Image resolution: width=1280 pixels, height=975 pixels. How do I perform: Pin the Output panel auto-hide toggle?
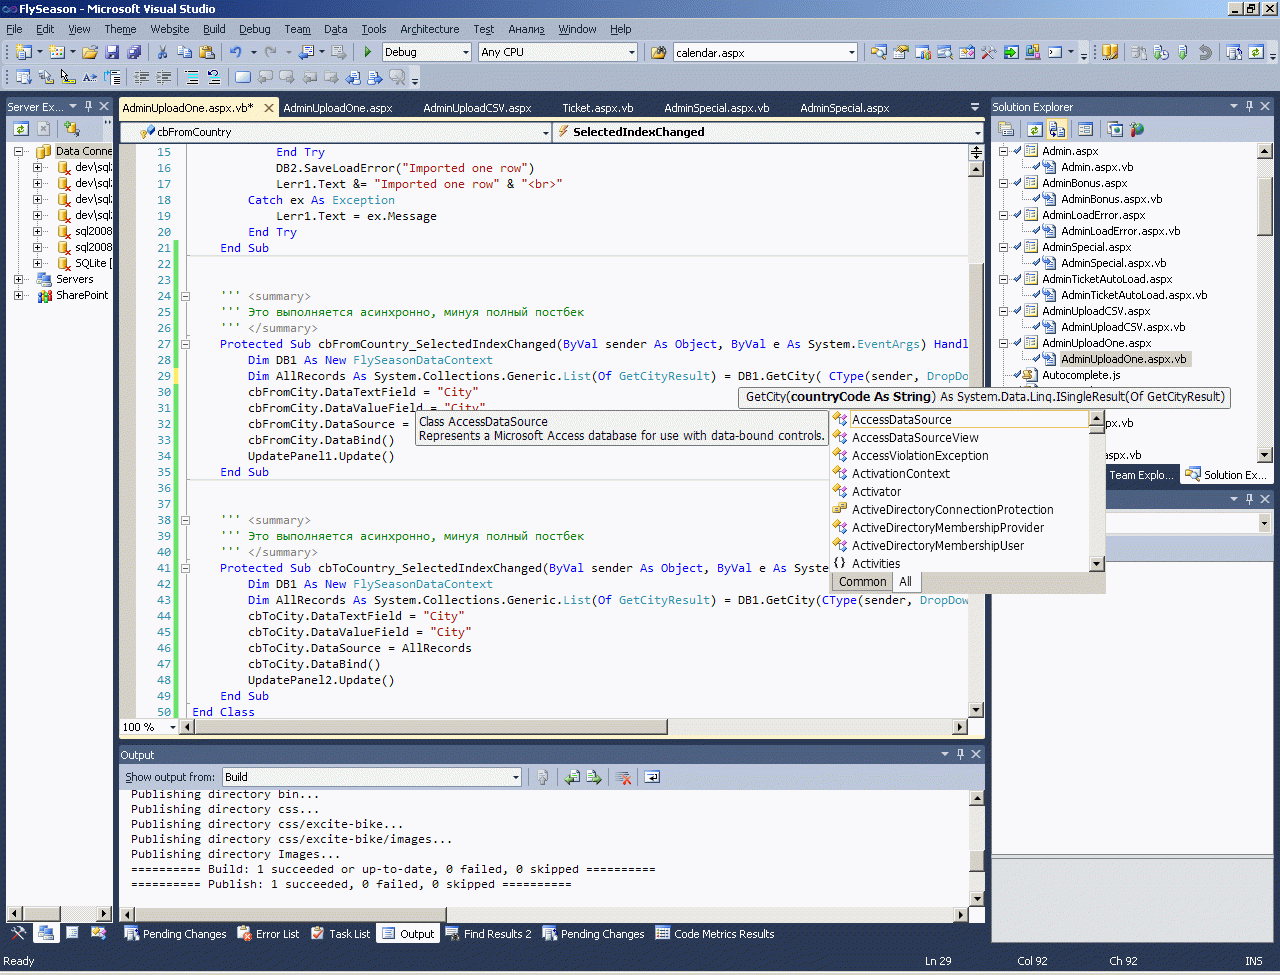coord(960,754)
